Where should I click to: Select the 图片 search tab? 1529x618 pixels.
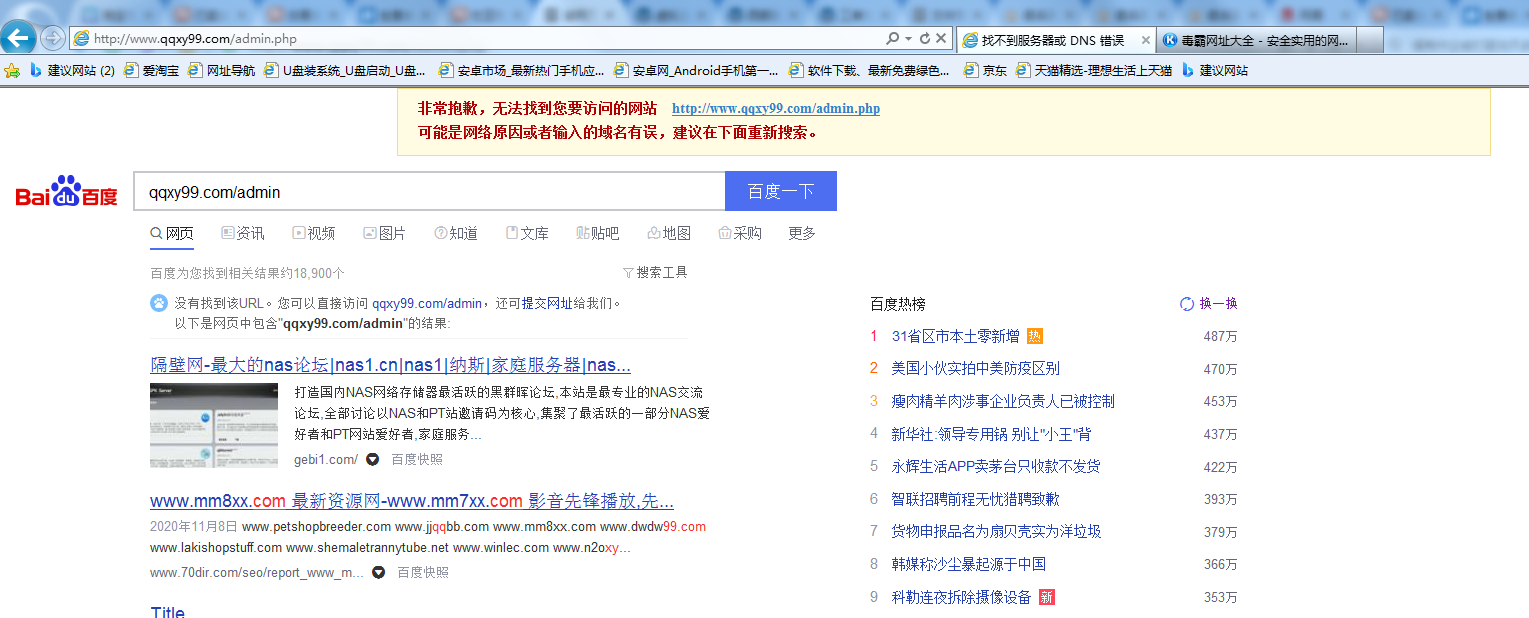[384, 233]
